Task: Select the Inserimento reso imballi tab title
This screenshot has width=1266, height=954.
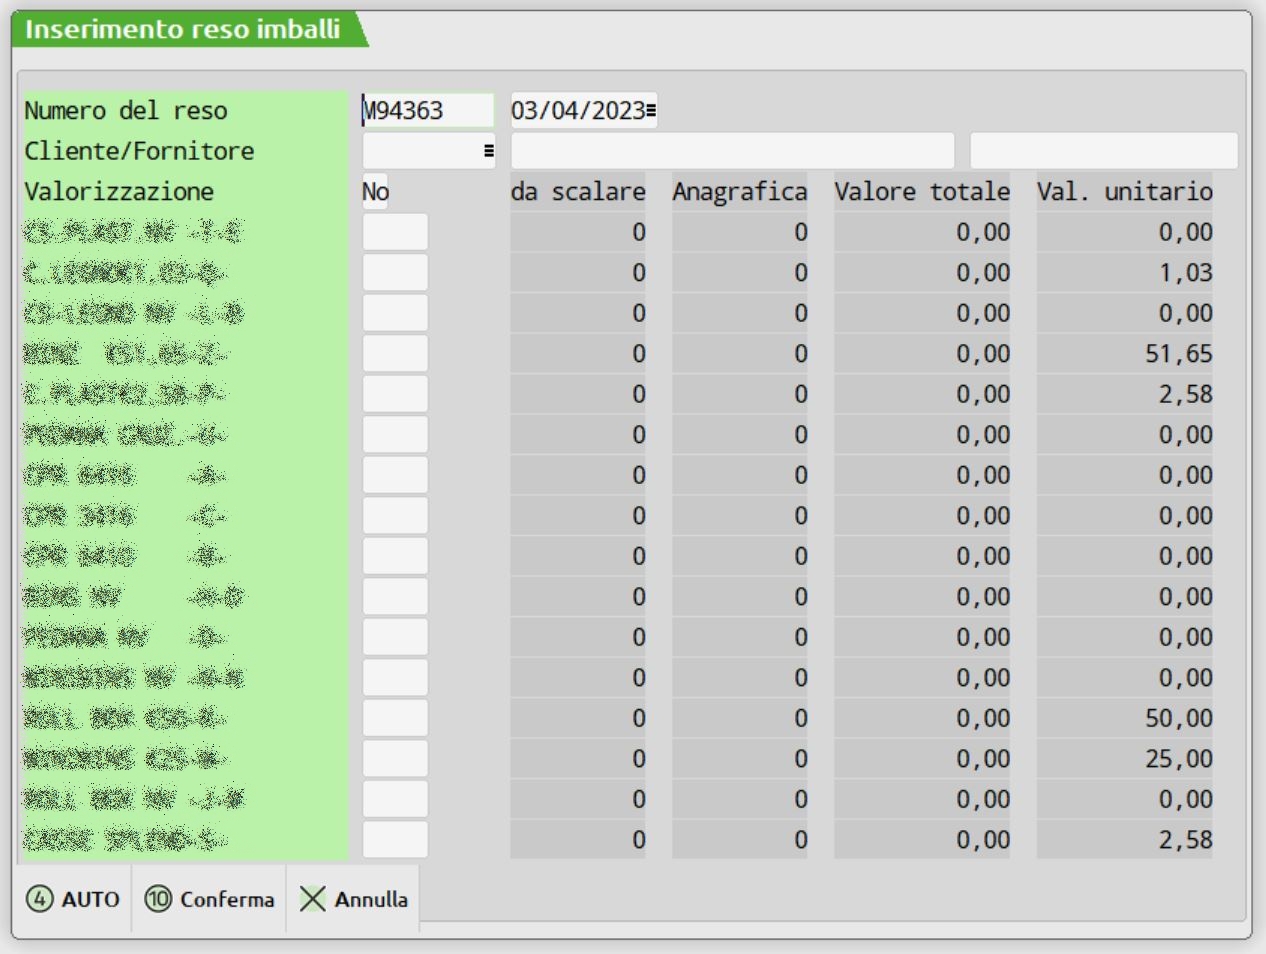Action: click(x=183, y=30)
